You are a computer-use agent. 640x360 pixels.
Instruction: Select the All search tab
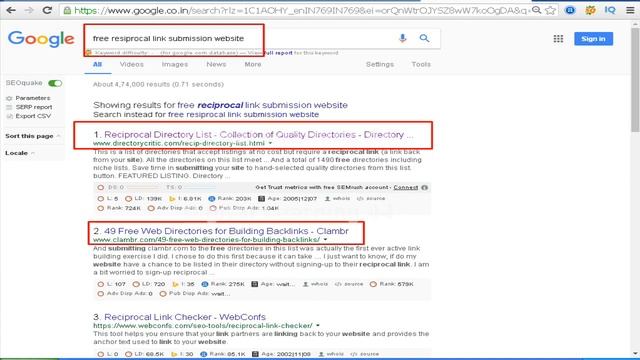pos(97,64)
